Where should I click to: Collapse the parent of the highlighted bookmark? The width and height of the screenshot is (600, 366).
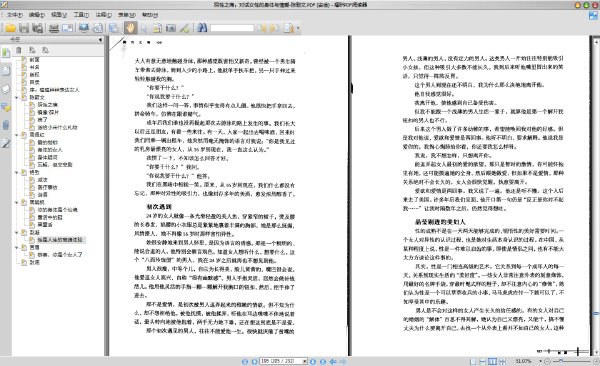tap(16, 232)
